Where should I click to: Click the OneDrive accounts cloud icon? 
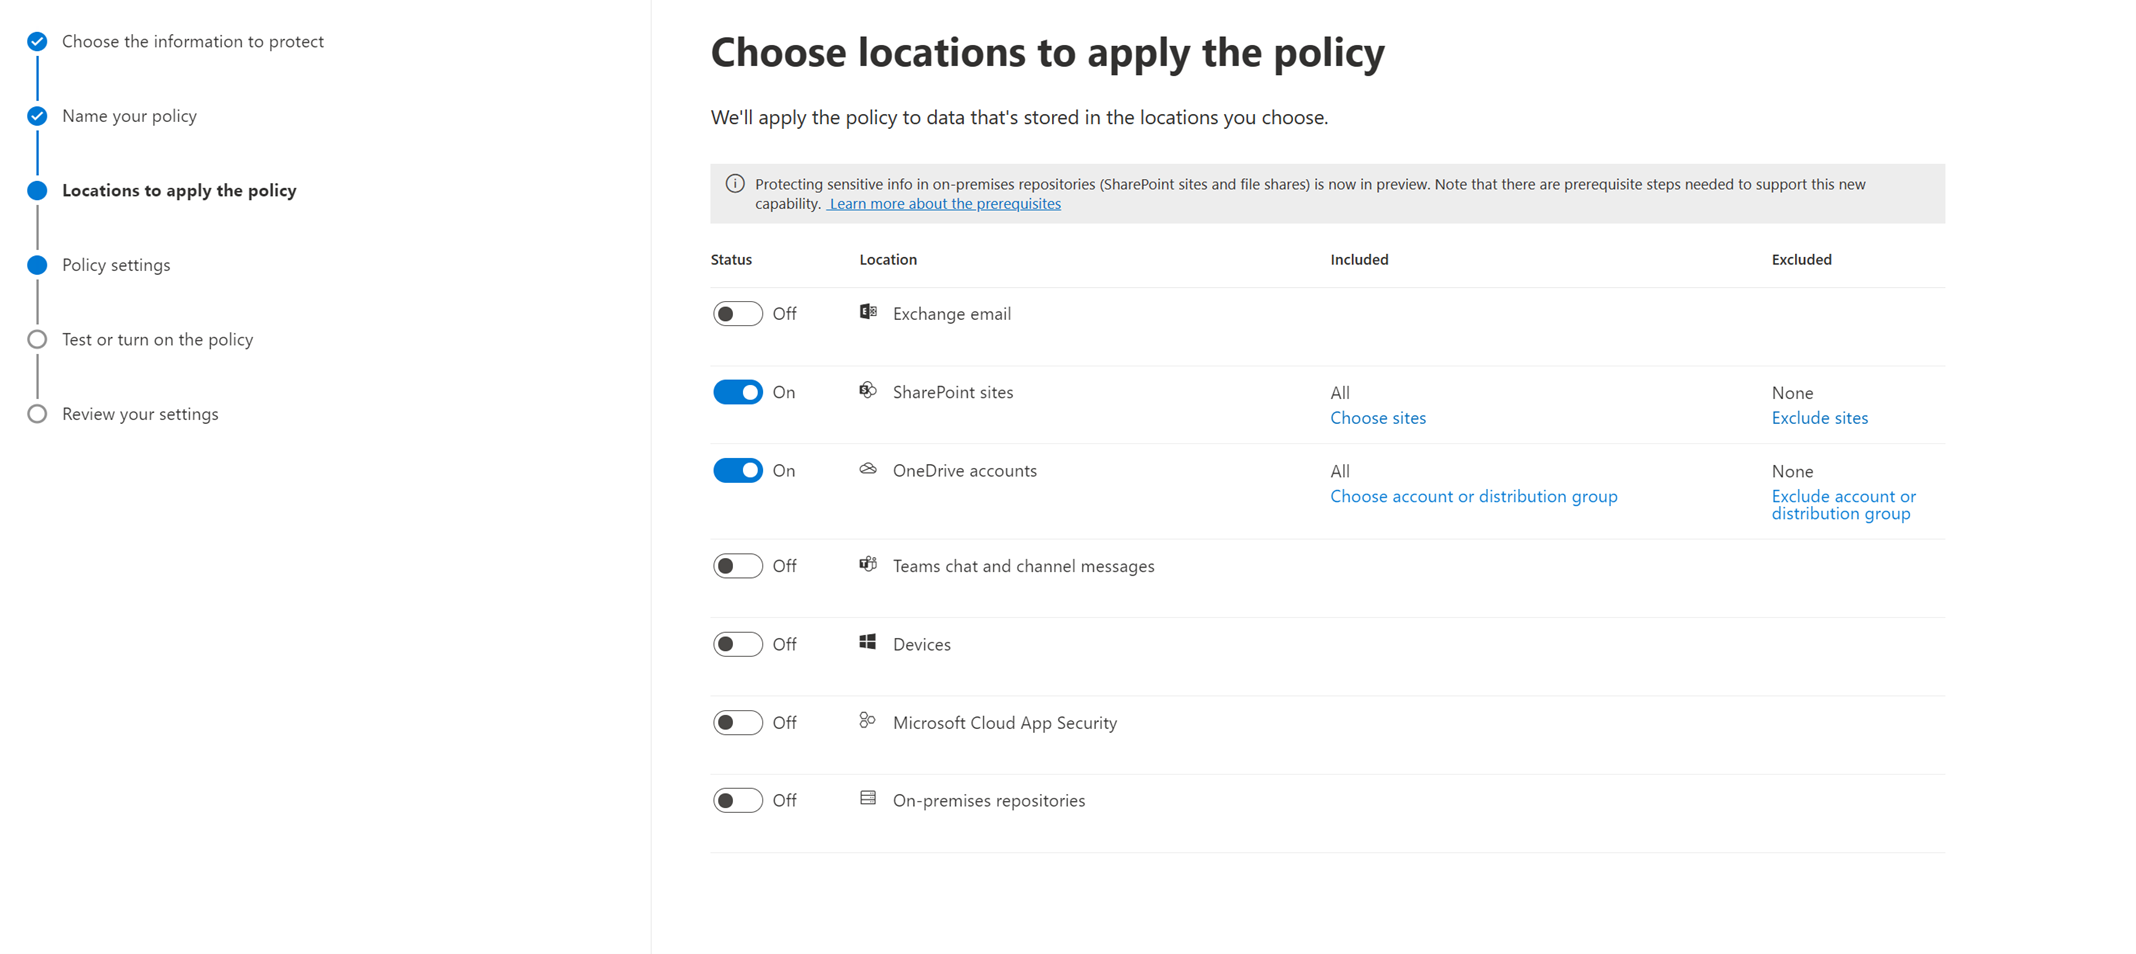pos(868,469)
